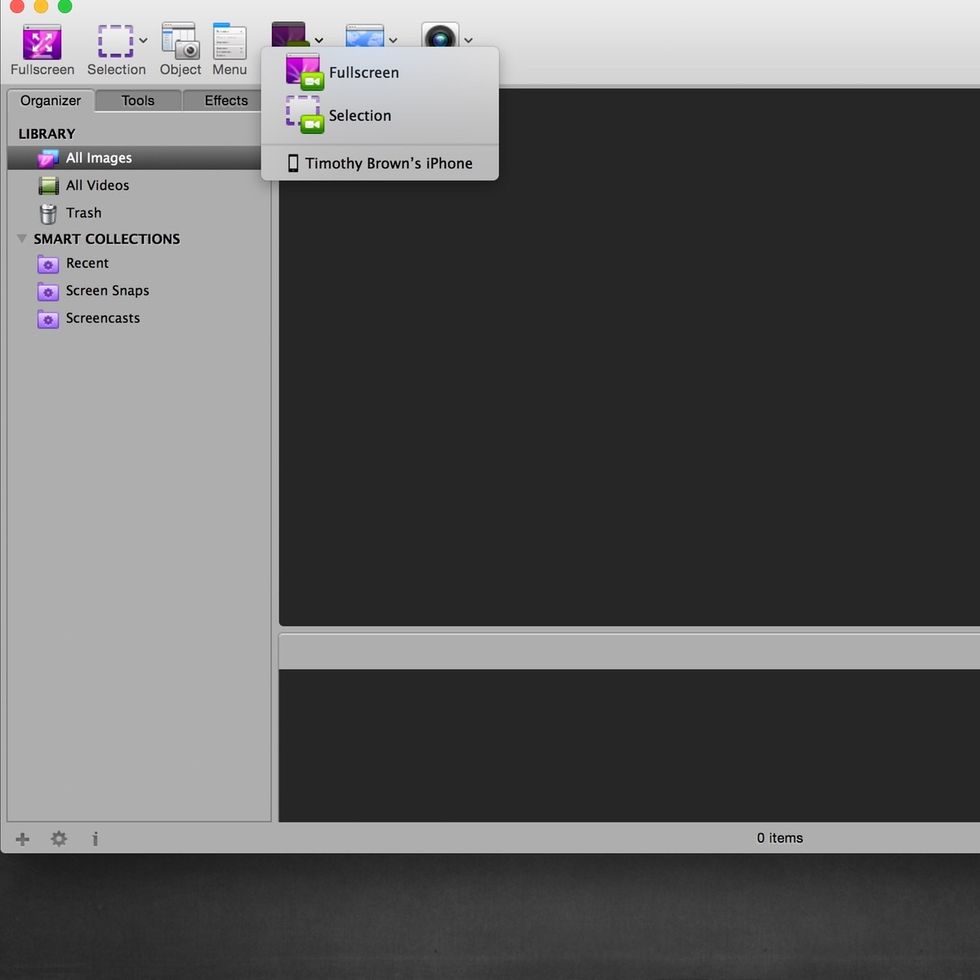Click the Object capture icon
Screen dimensions: 980x980
[x=180, y=43]
